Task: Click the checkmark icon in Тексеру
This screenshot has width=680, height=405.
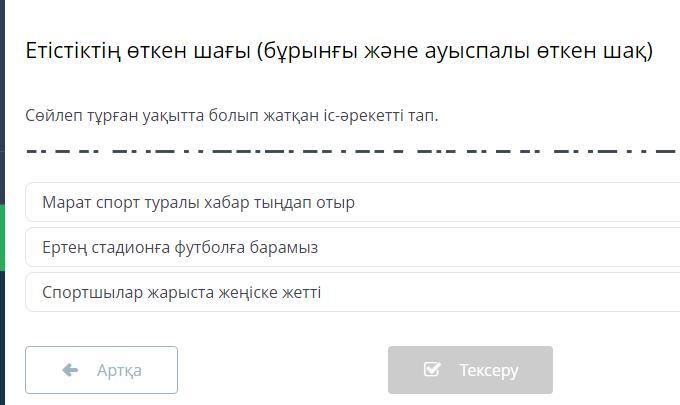Action: pos(432,370)
